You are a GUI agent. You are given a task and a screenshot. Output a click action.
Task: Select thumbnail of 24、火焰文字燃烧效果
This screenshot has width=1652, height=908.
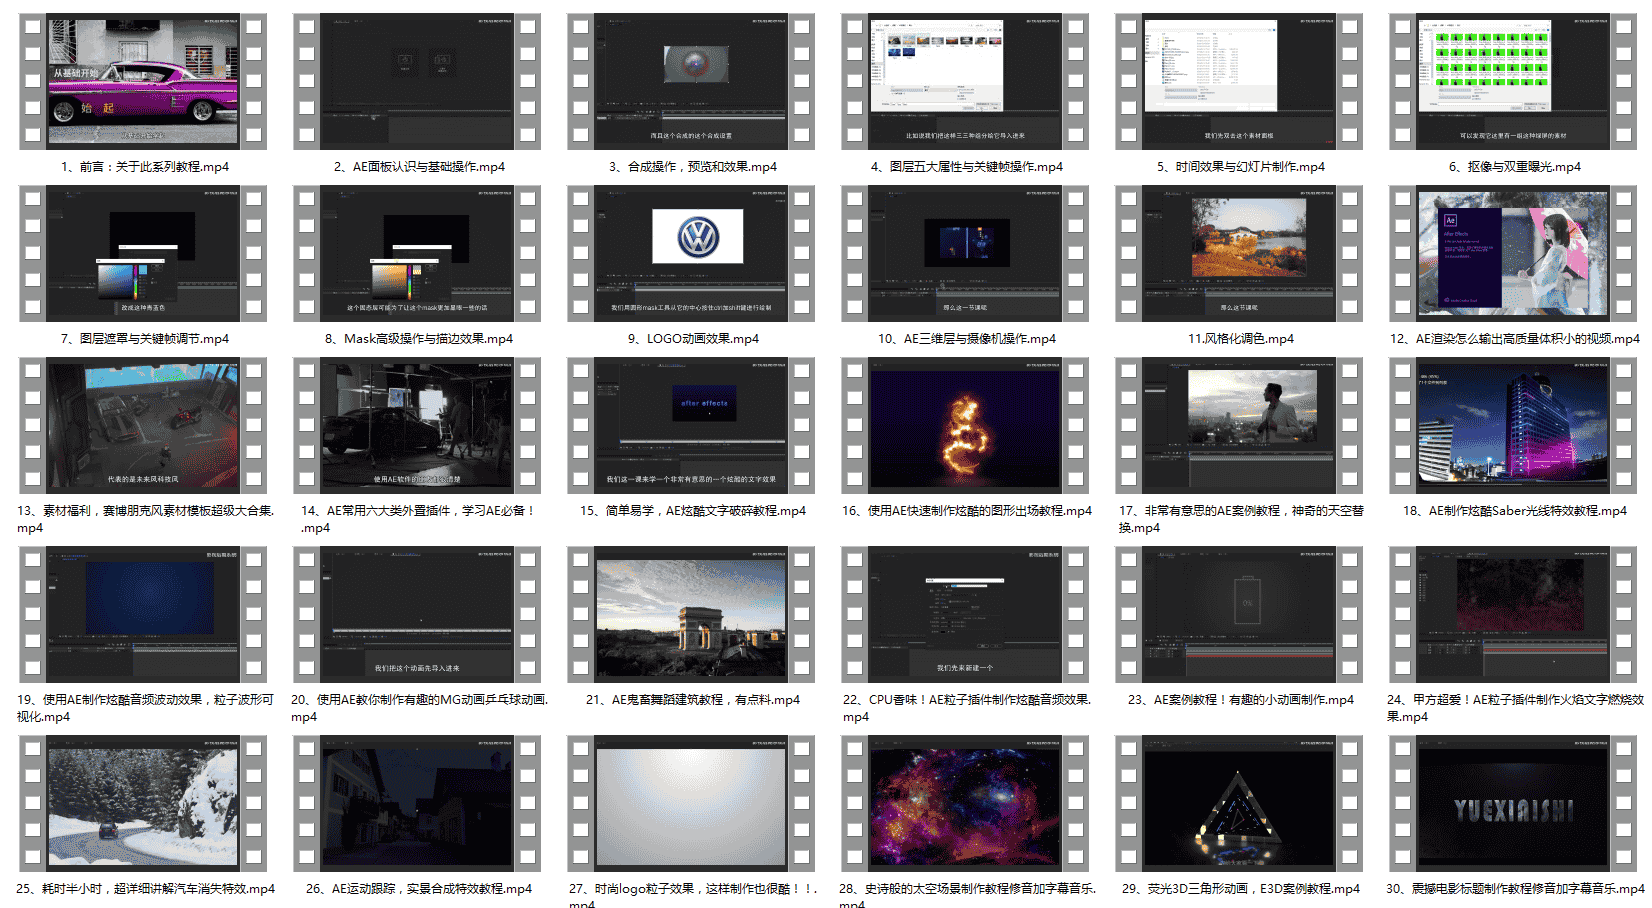(1513, 615)
